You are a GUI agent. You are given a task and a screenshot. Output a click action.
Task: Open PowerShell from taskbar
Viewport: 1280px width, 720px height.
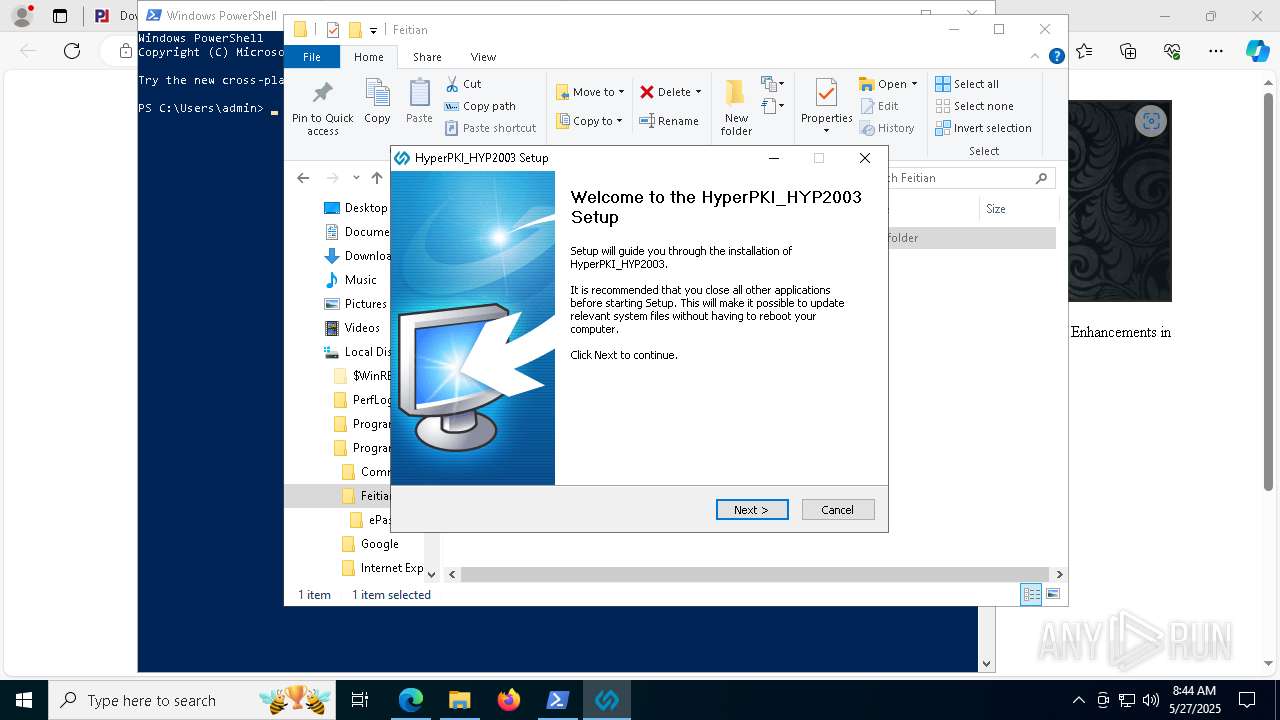[x=558, y=700]
